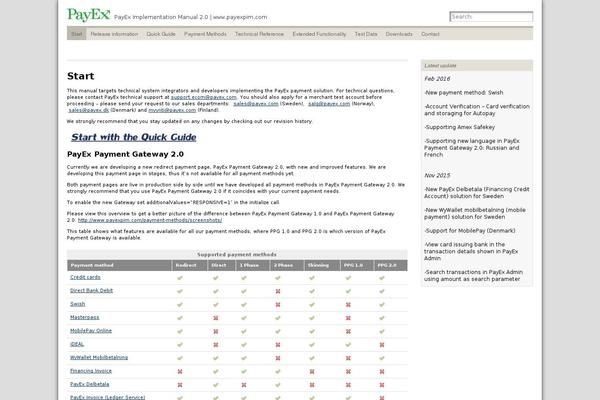Open the Technical Reference menu
Image resolution: width=600 pixels, height=400 pixels.
pyautogui.click(x=259, y=34)
